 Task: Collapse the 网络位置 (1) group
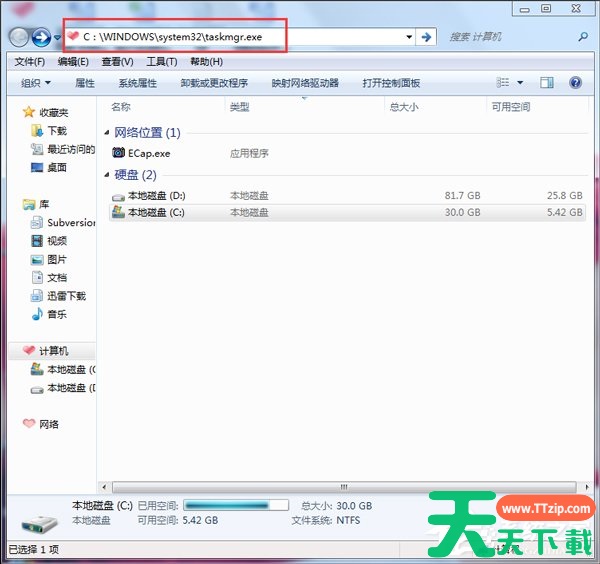(106, 133)
